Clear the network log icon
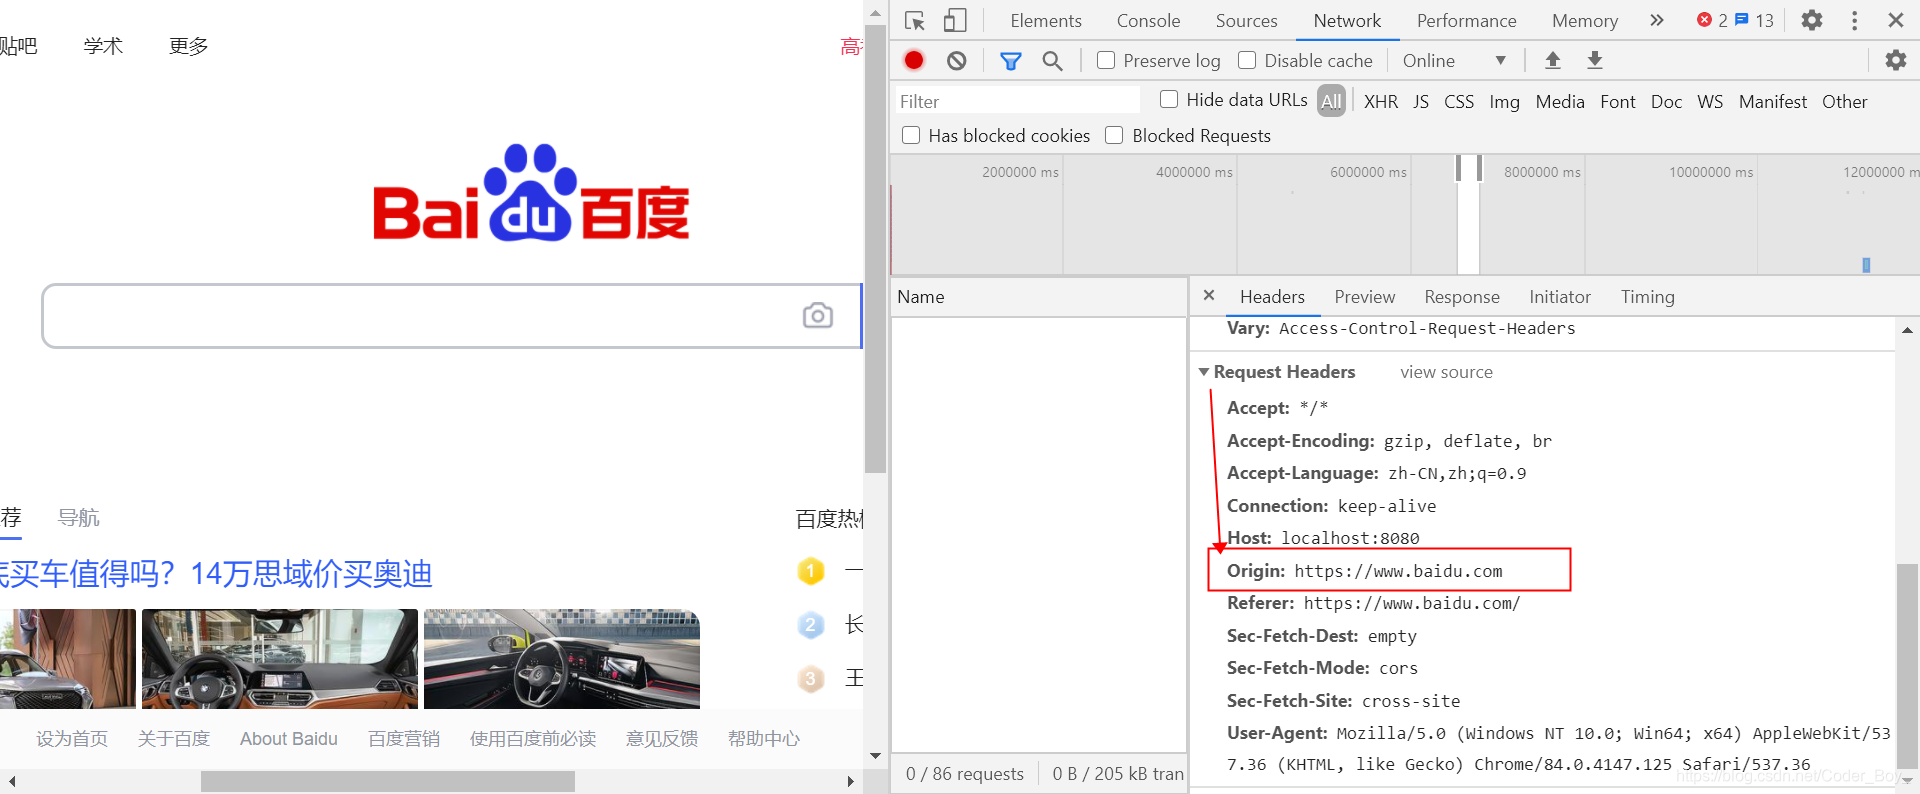Viewport: 1920px width, 794px height. tap(956, 60)
